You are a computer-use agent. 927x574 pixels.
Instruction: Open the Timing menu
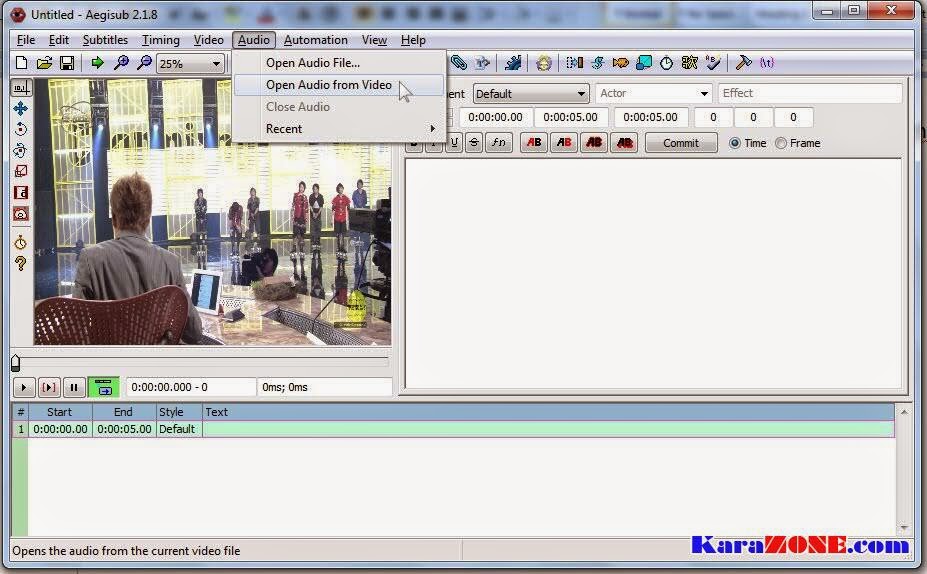[x=160, y=40]
